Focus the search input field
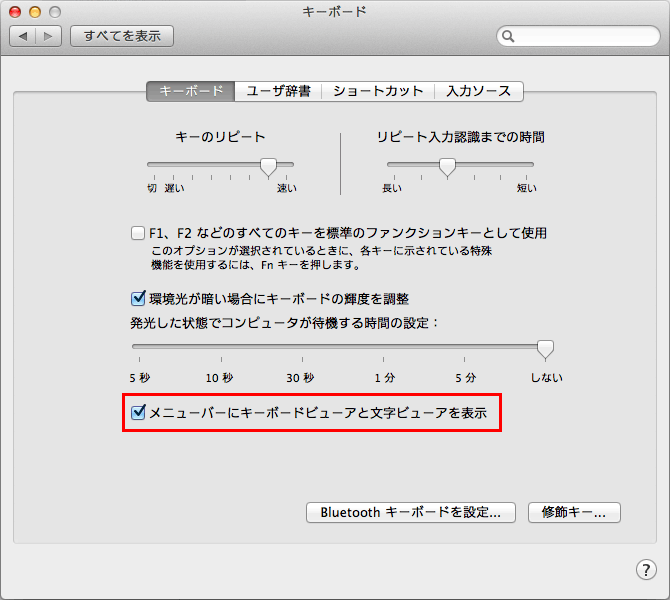Image resolution: width=670 pixels, height=600 pixels. coord(578,36)
